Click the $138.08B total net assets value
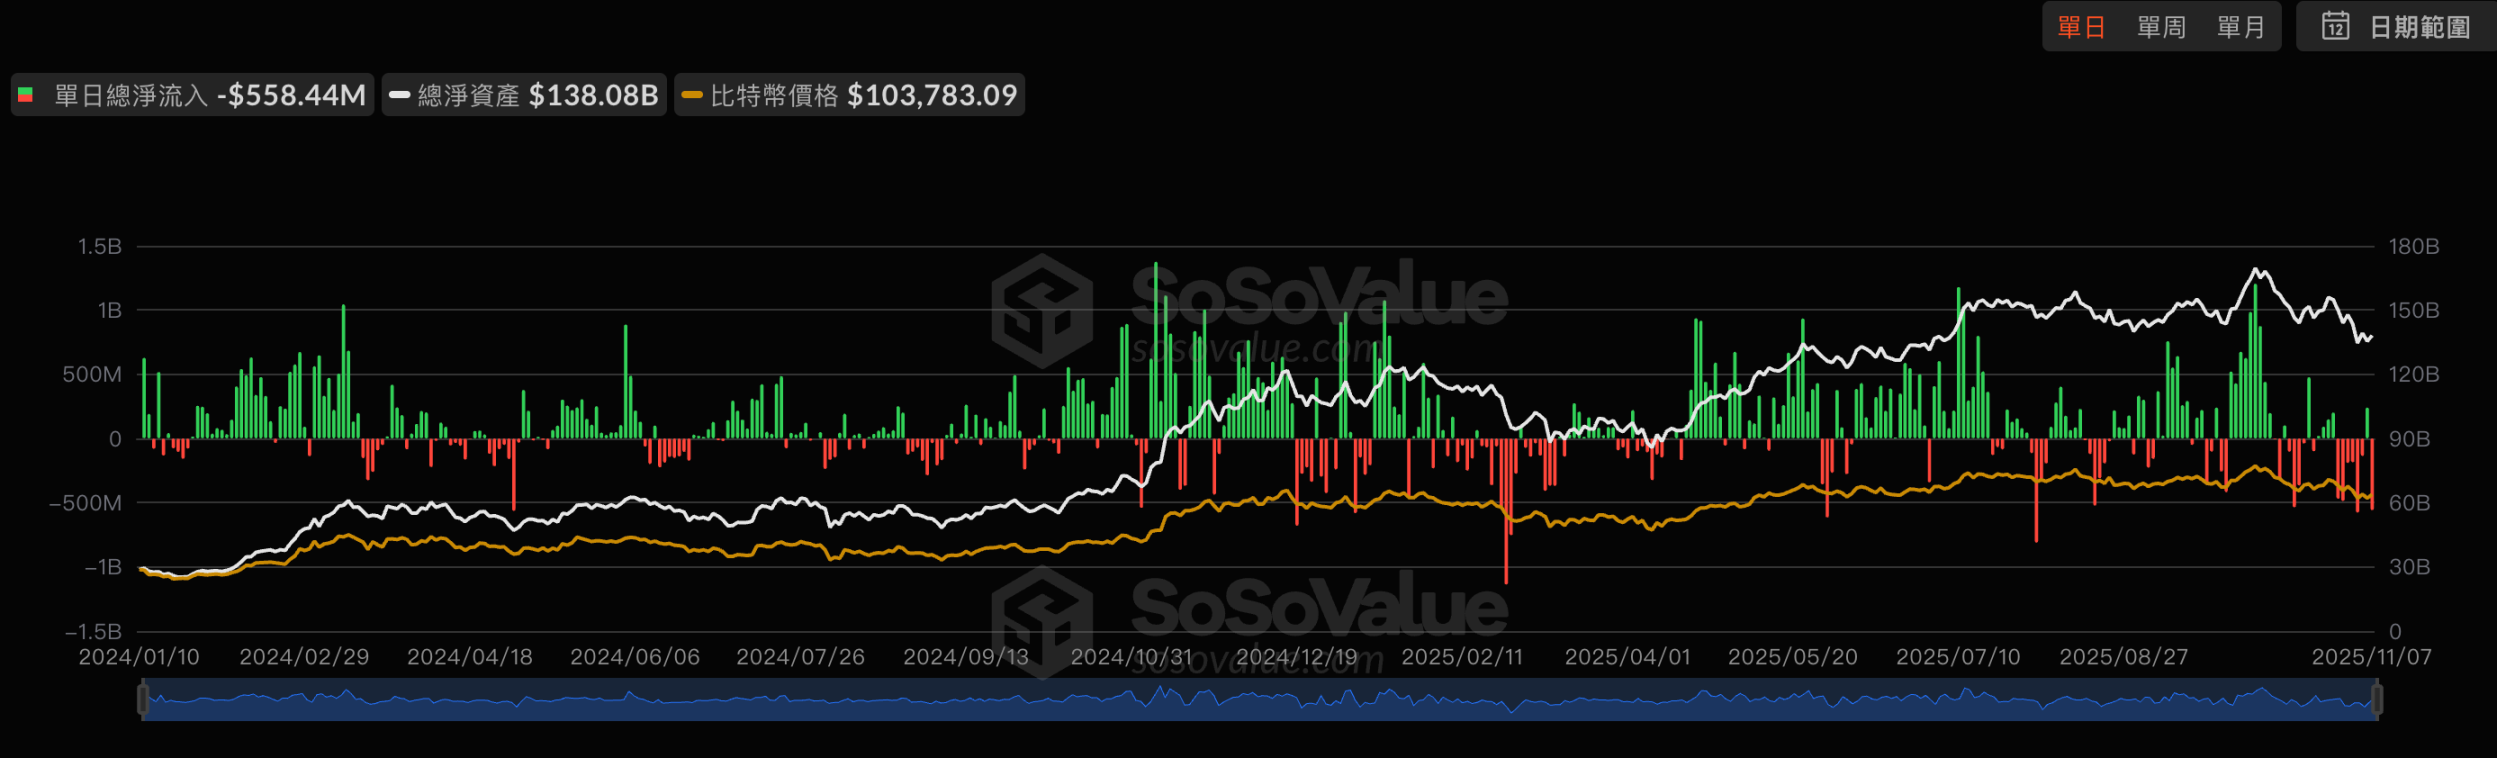2497x758 pixels. (x=593, y=95)
